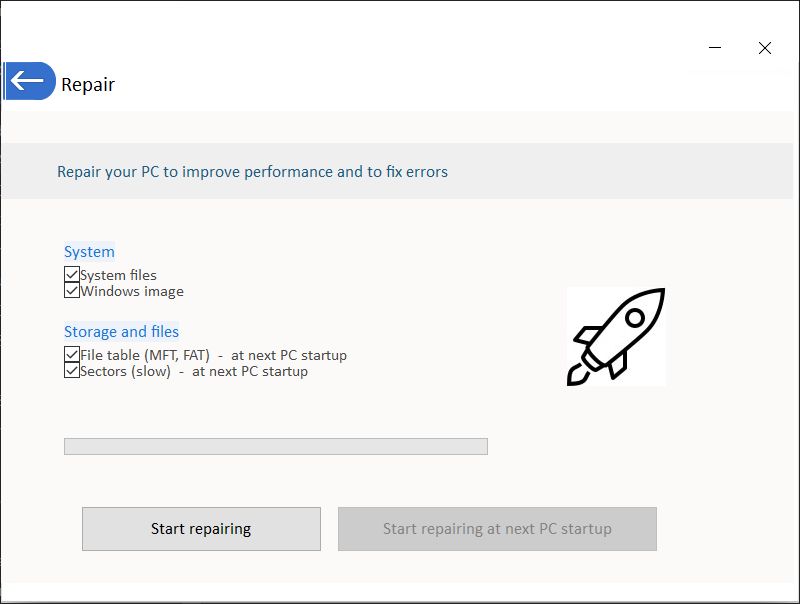Click the 'Repair your PC' description banner
The height and width of the screenshot is (604, 800).
pos(252,172)
